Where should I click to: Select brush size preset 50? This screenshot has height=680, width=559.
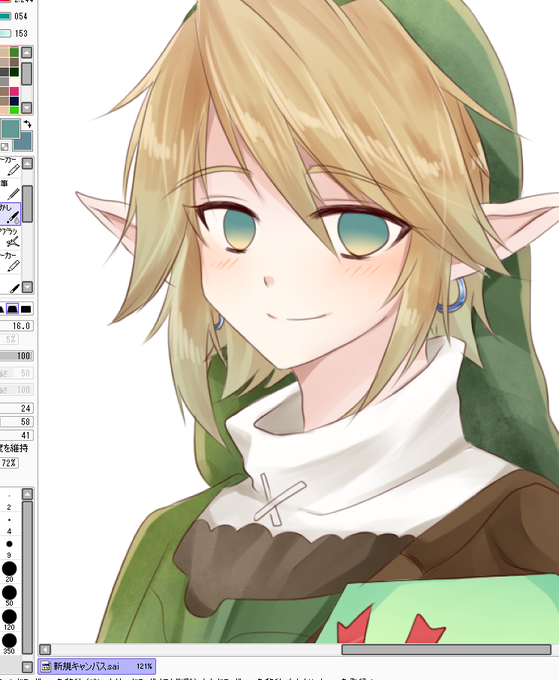[x=10, y=595]
